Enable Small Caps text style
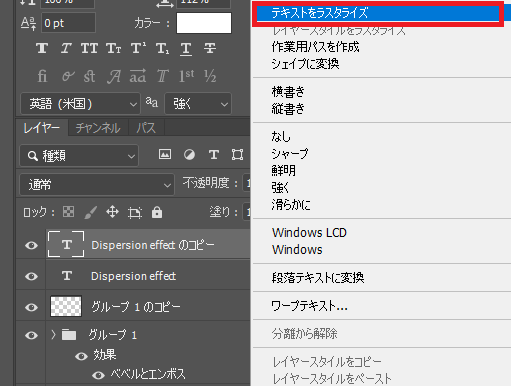The image size is (511, 386). [x=114, y=49]
